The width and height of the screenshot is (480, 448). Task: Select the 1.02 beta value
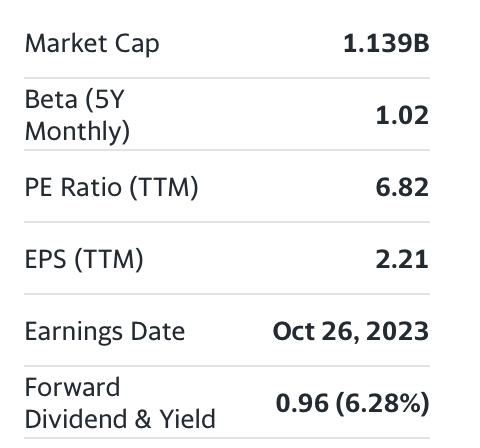[x=402, y=116]
